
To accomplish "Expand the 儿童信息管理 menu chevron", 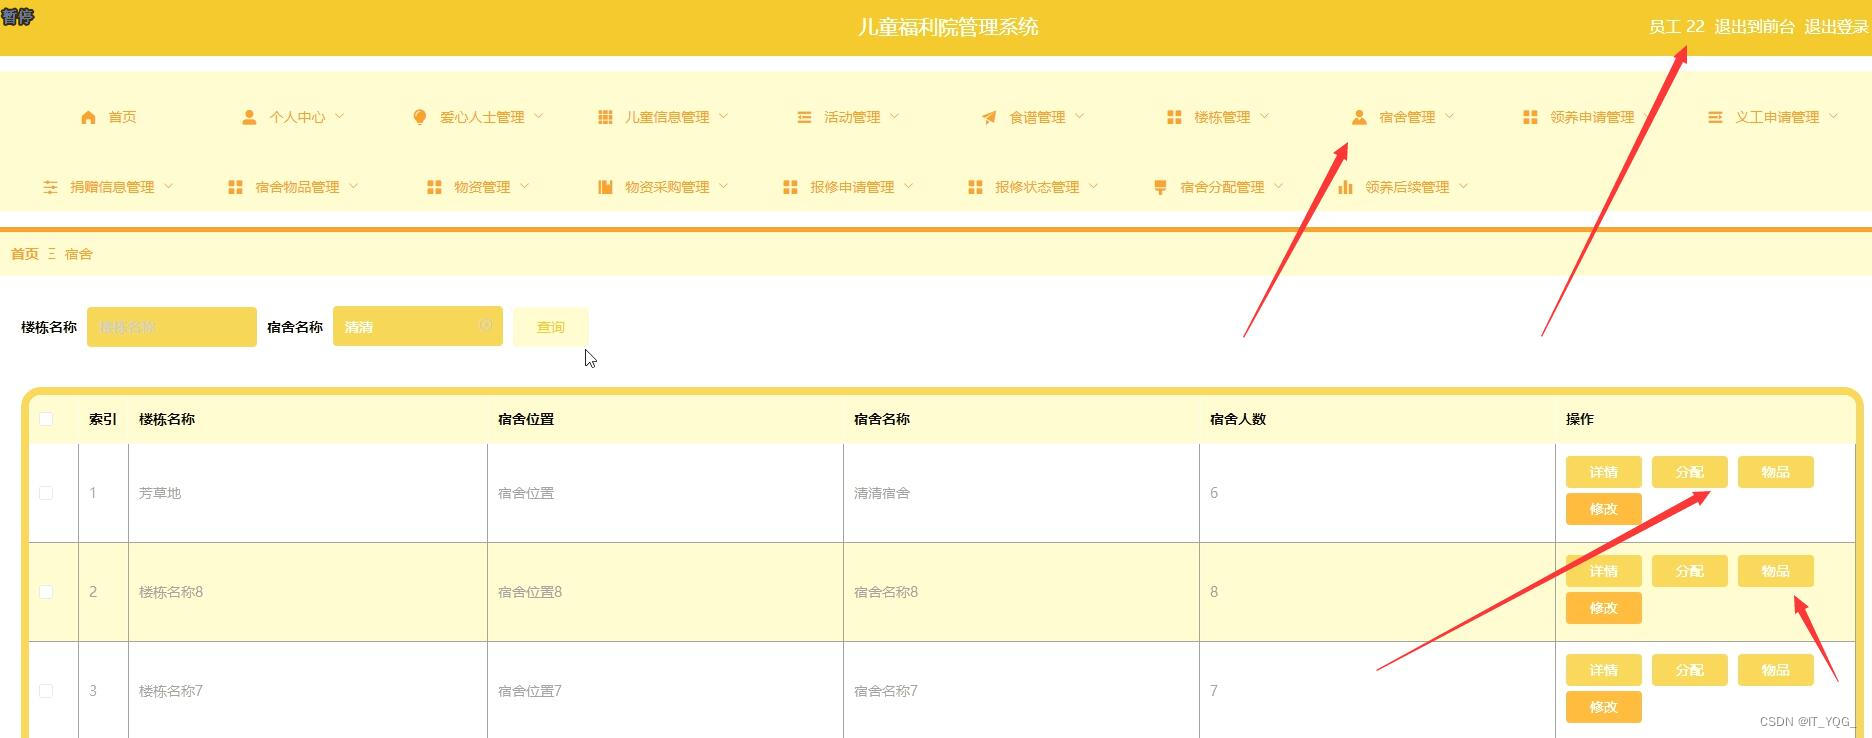I will [723, 116].
